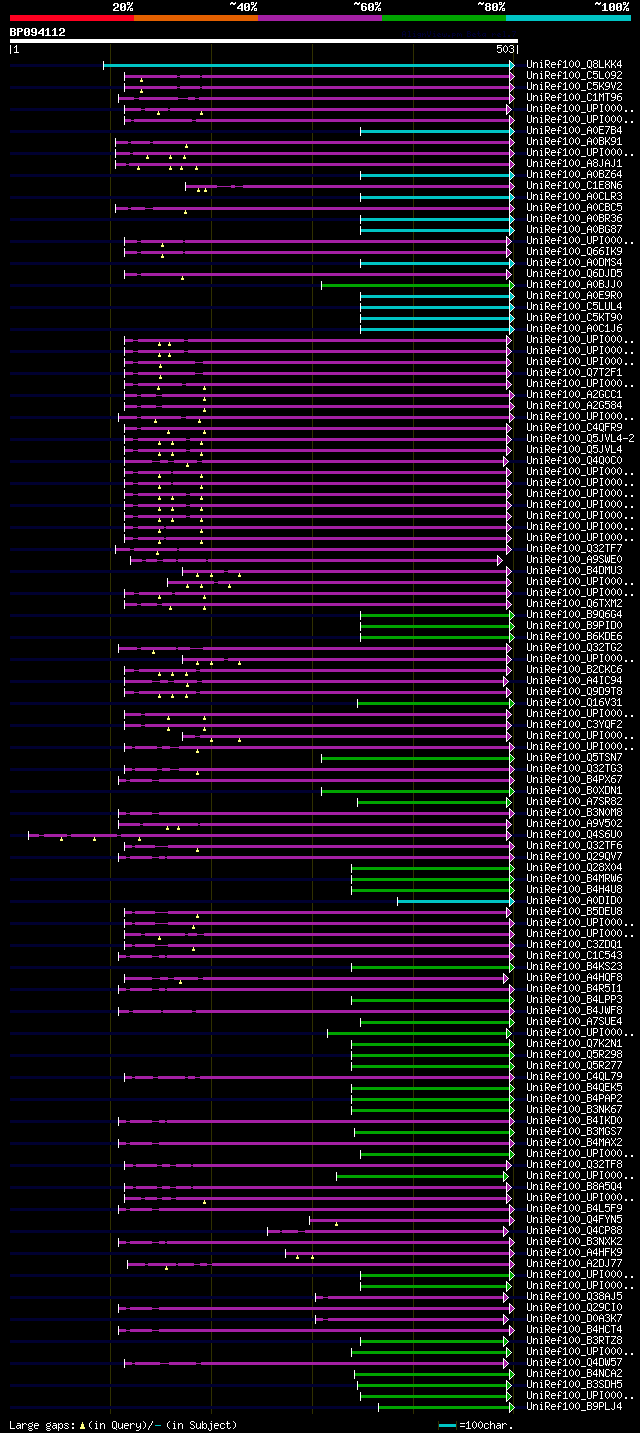
Task: Choose entry UniRef100_C4QFR9
Action: (x=576, y=428)
